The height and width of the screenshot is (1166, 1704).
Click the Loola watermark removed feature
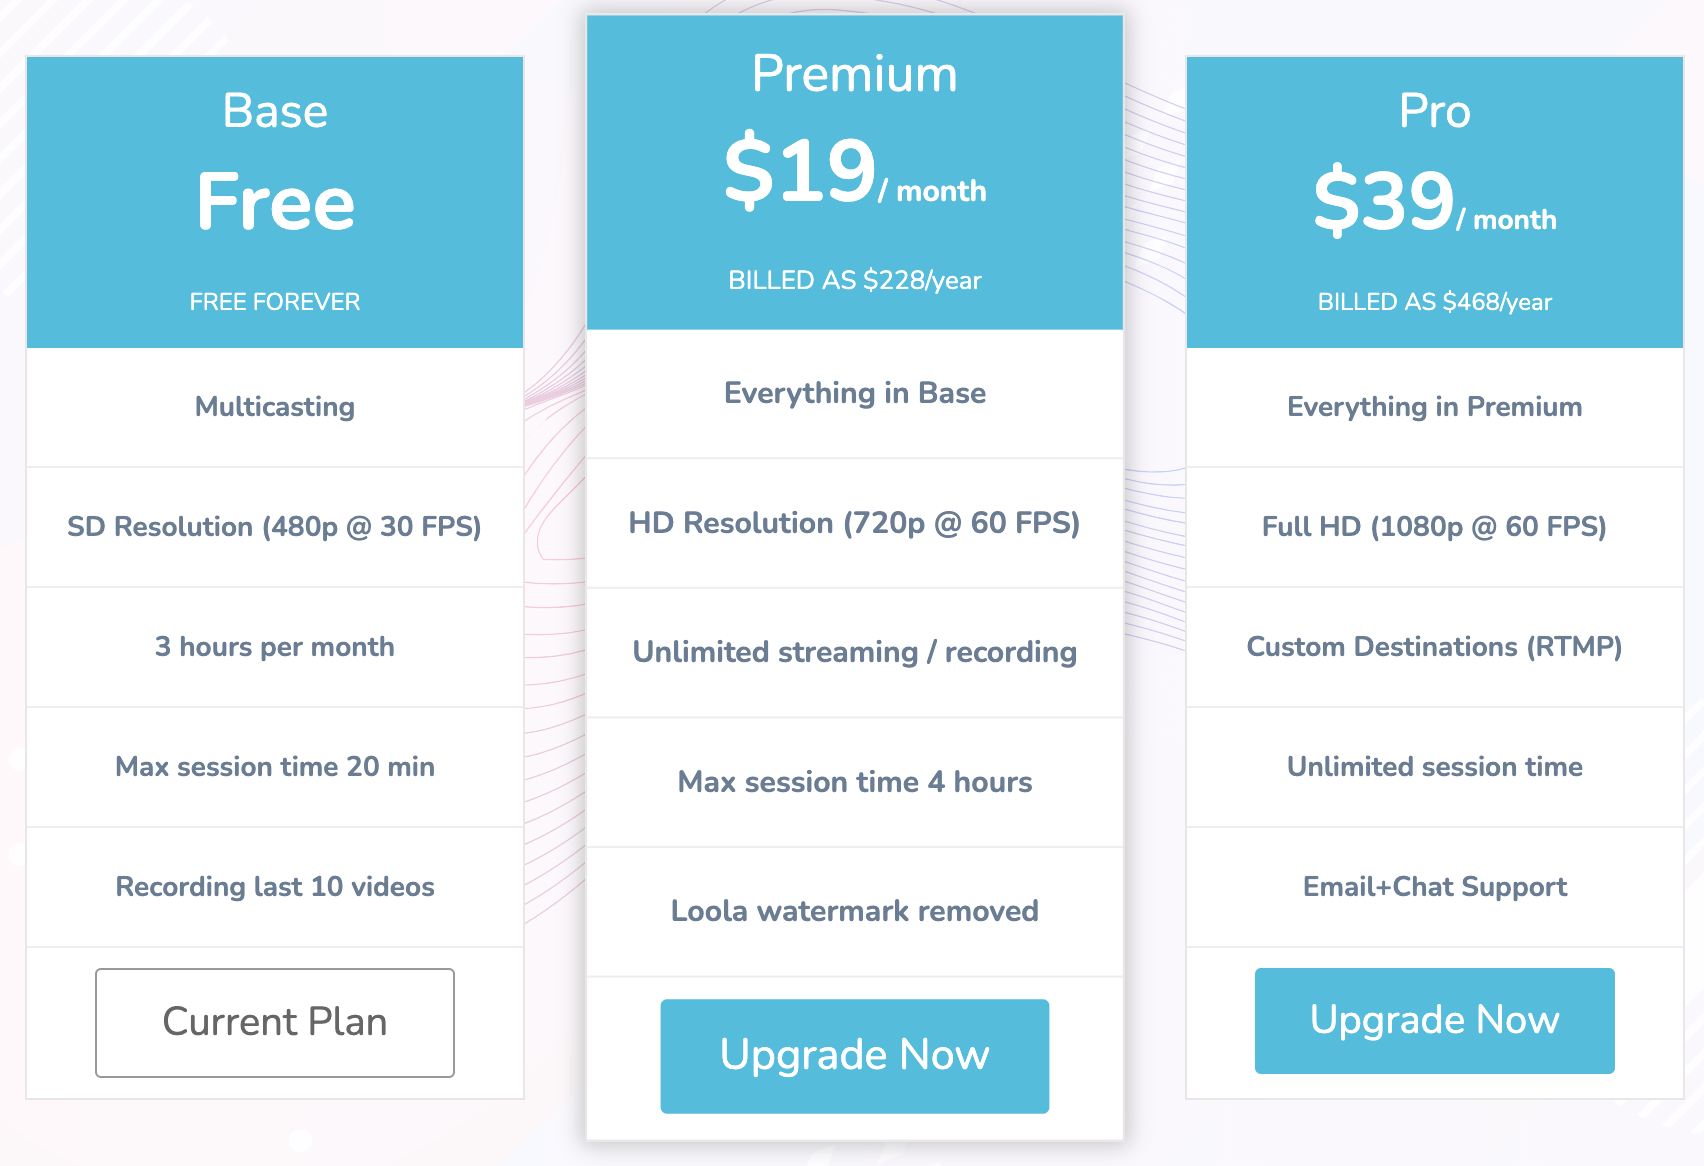(853, 911)
